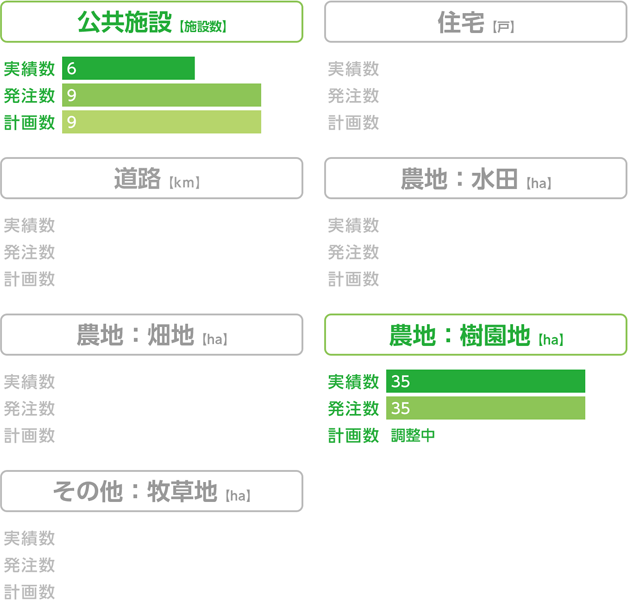
Task: Click the 発注数 bar under 樹園地
Action: (x=485, y=408)
